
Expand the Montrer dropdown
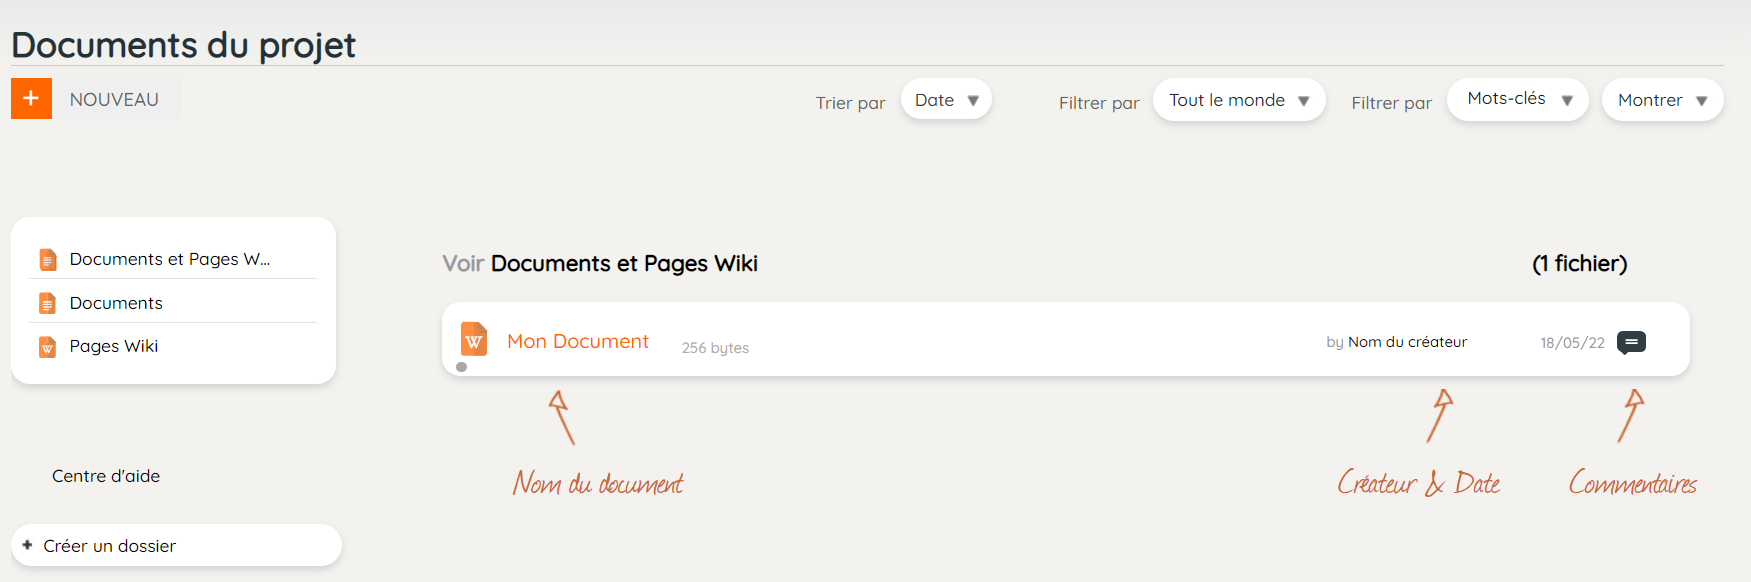1663,100
